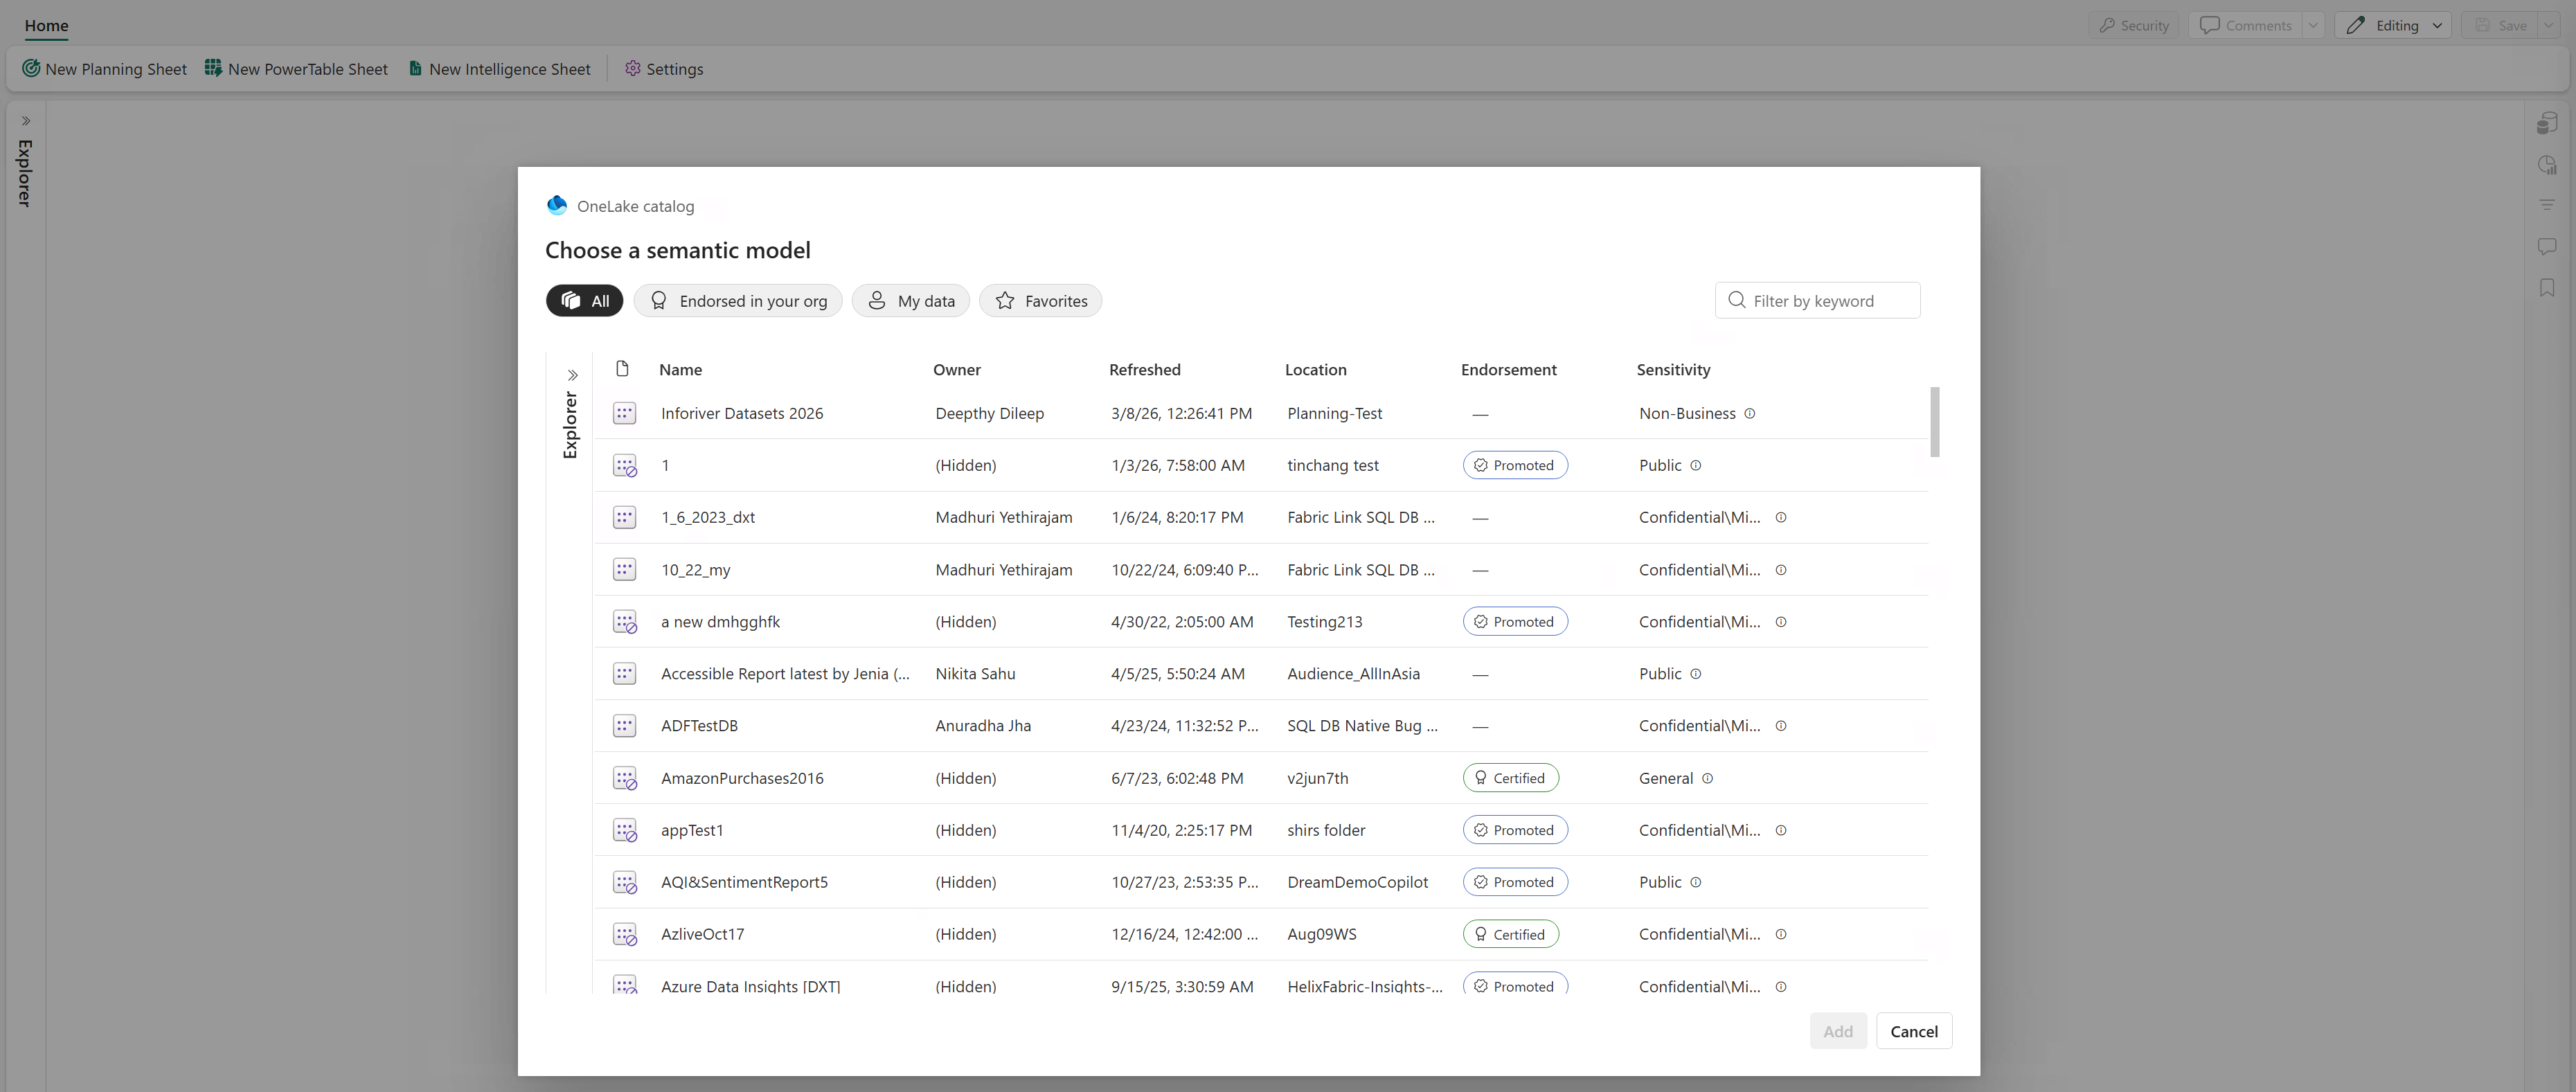Click the Inforiver Datasets 2026 model icon
Viewport: 2576px width, 1092px height.
624,413
